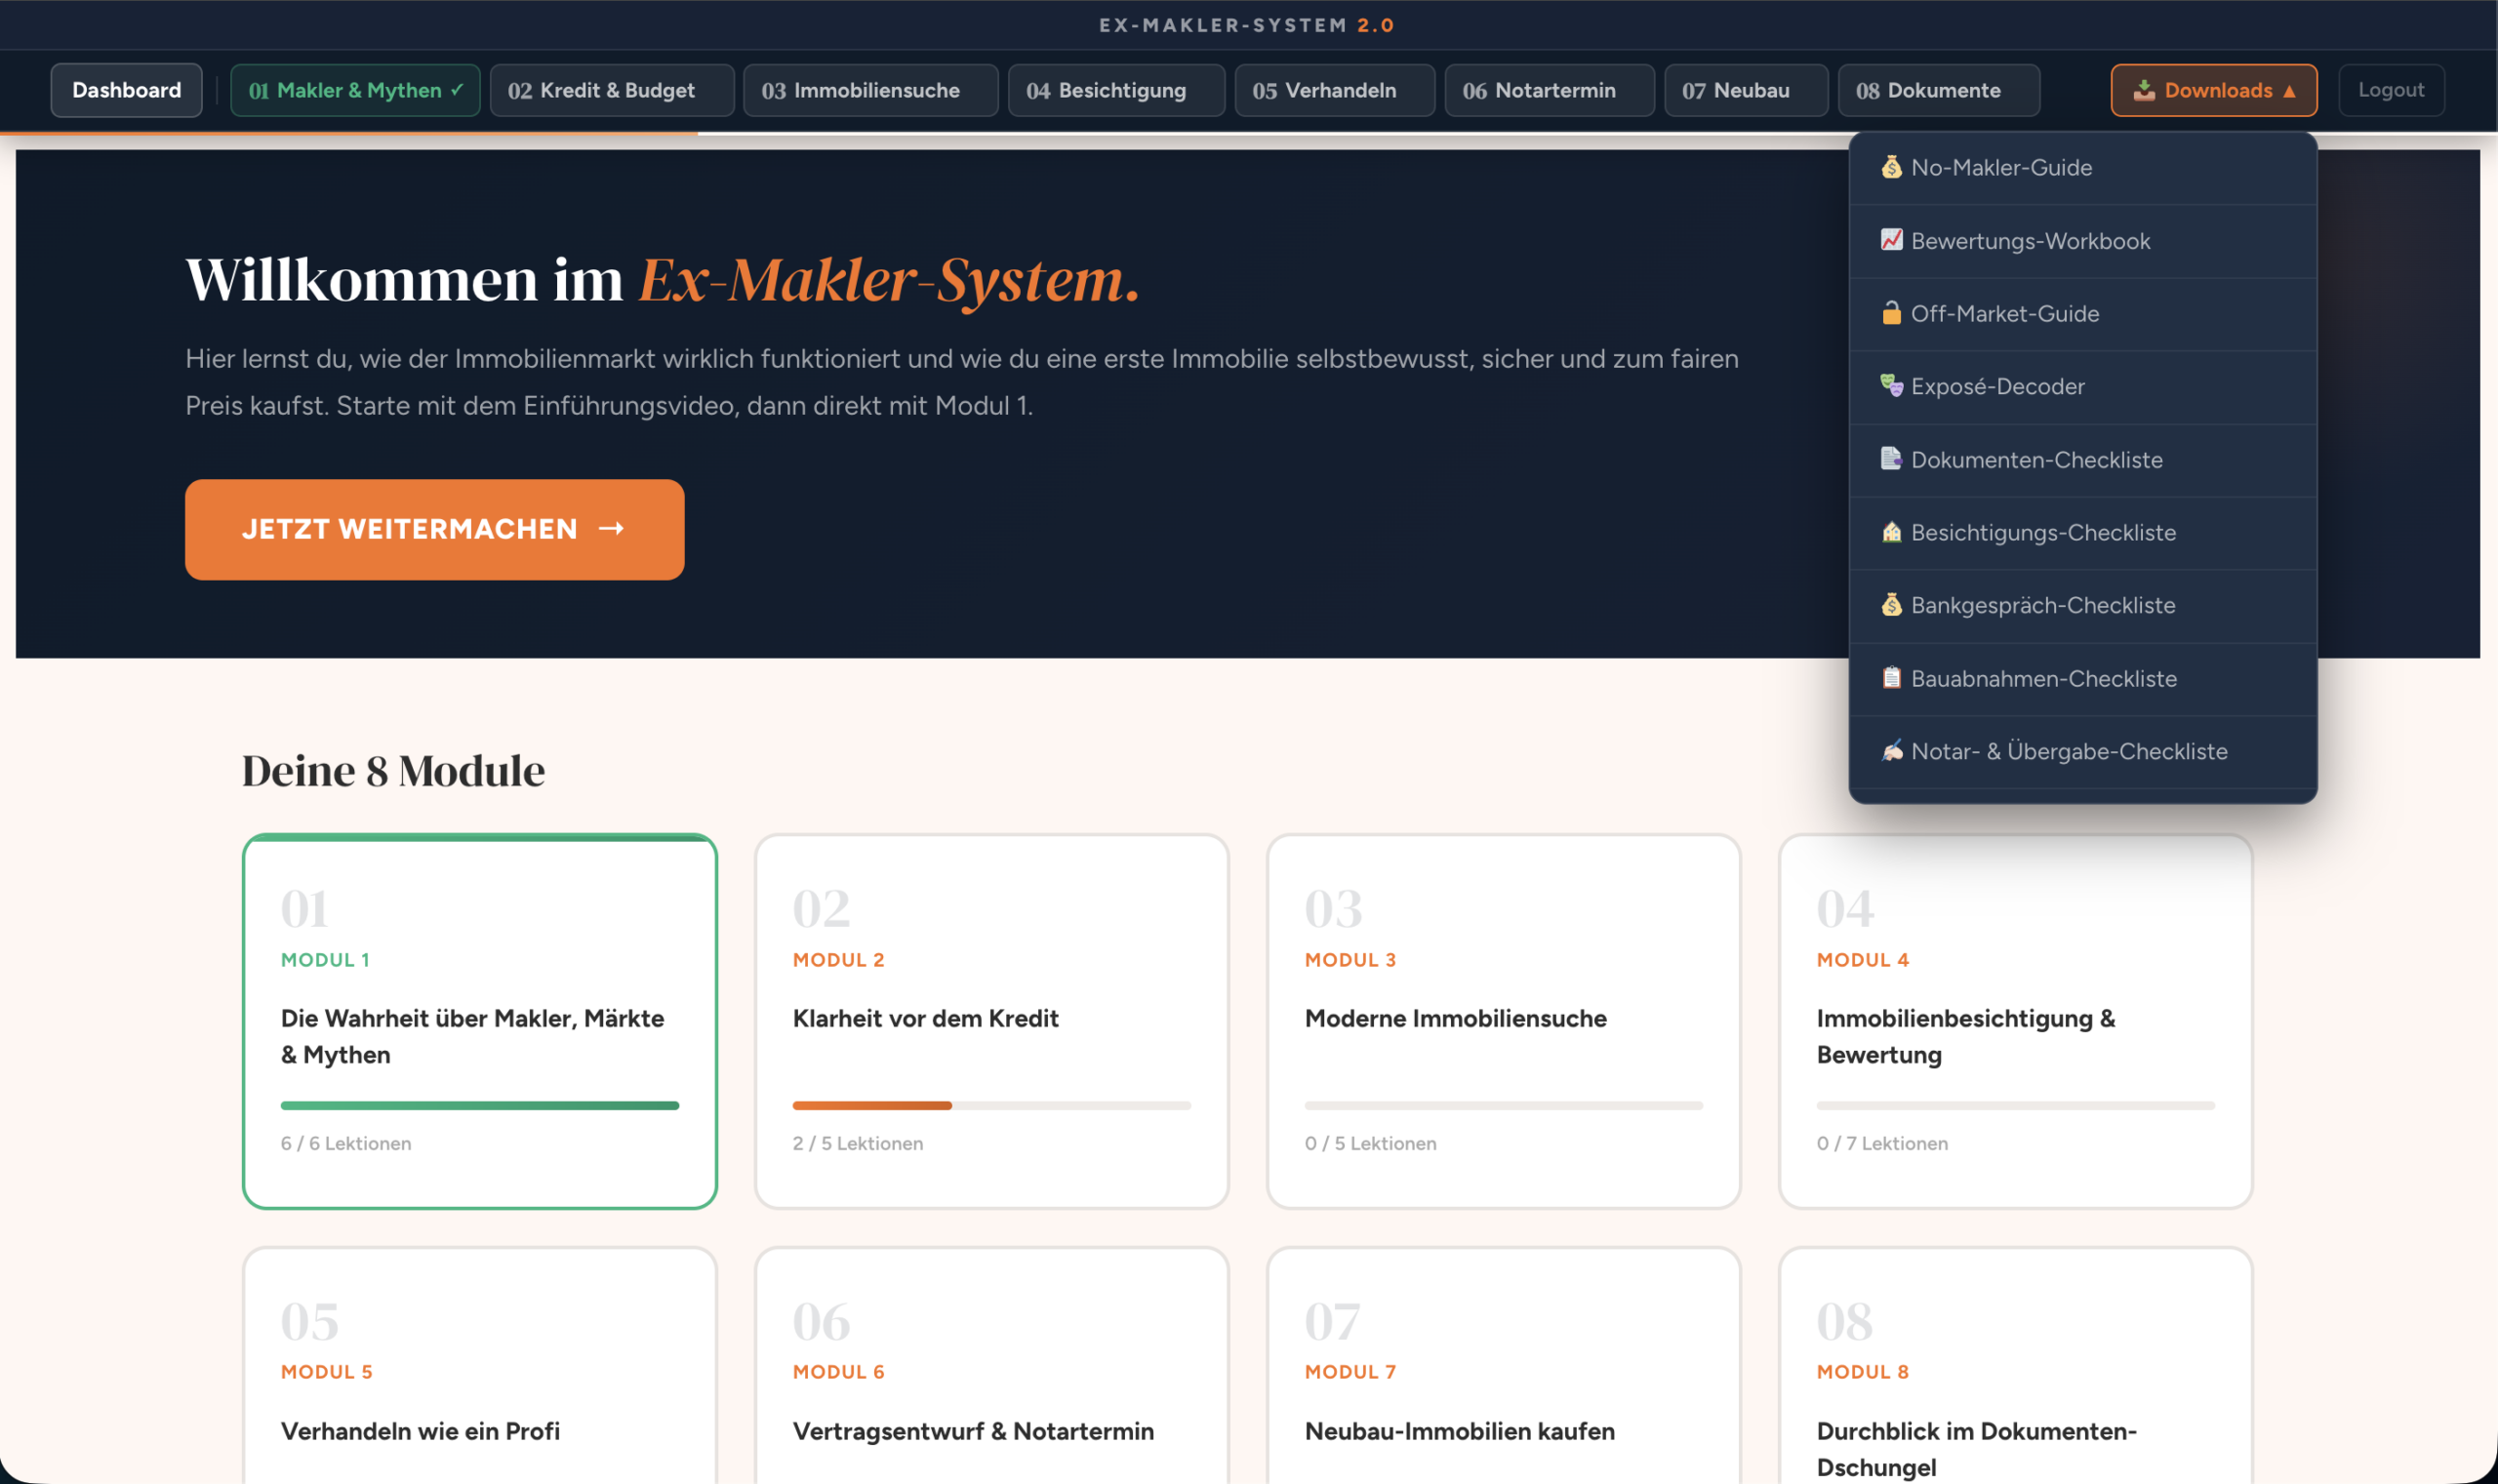The height and width of the screenshot is (1484, 2498).
Task: Click the house icon beside Besichtigungs-Checkliste
Action: coord(1891,532)
